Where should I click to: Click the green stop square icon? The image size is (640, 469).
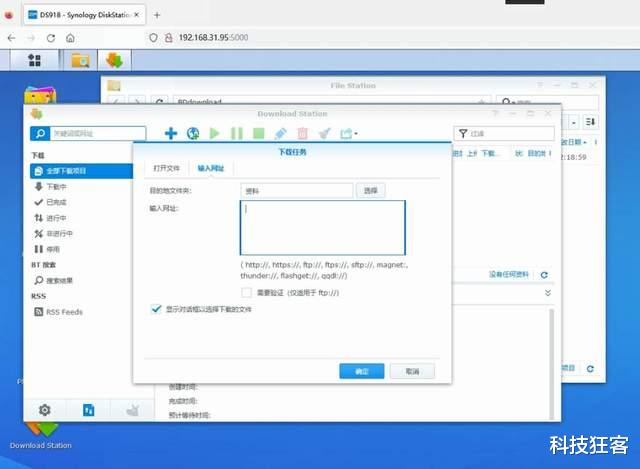(259, 133)
